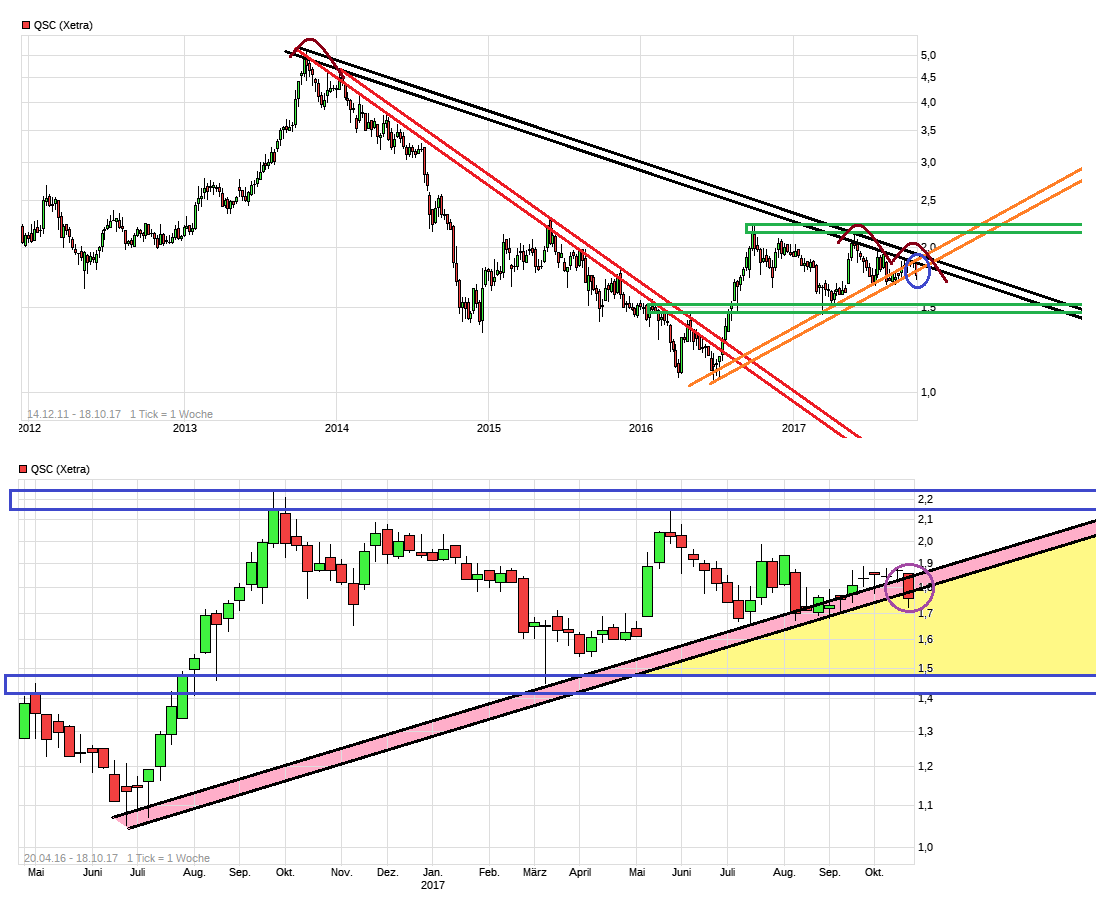Click the 1,1 price label on lower axis
The image size is (1096, 910).
click(925, 805)
